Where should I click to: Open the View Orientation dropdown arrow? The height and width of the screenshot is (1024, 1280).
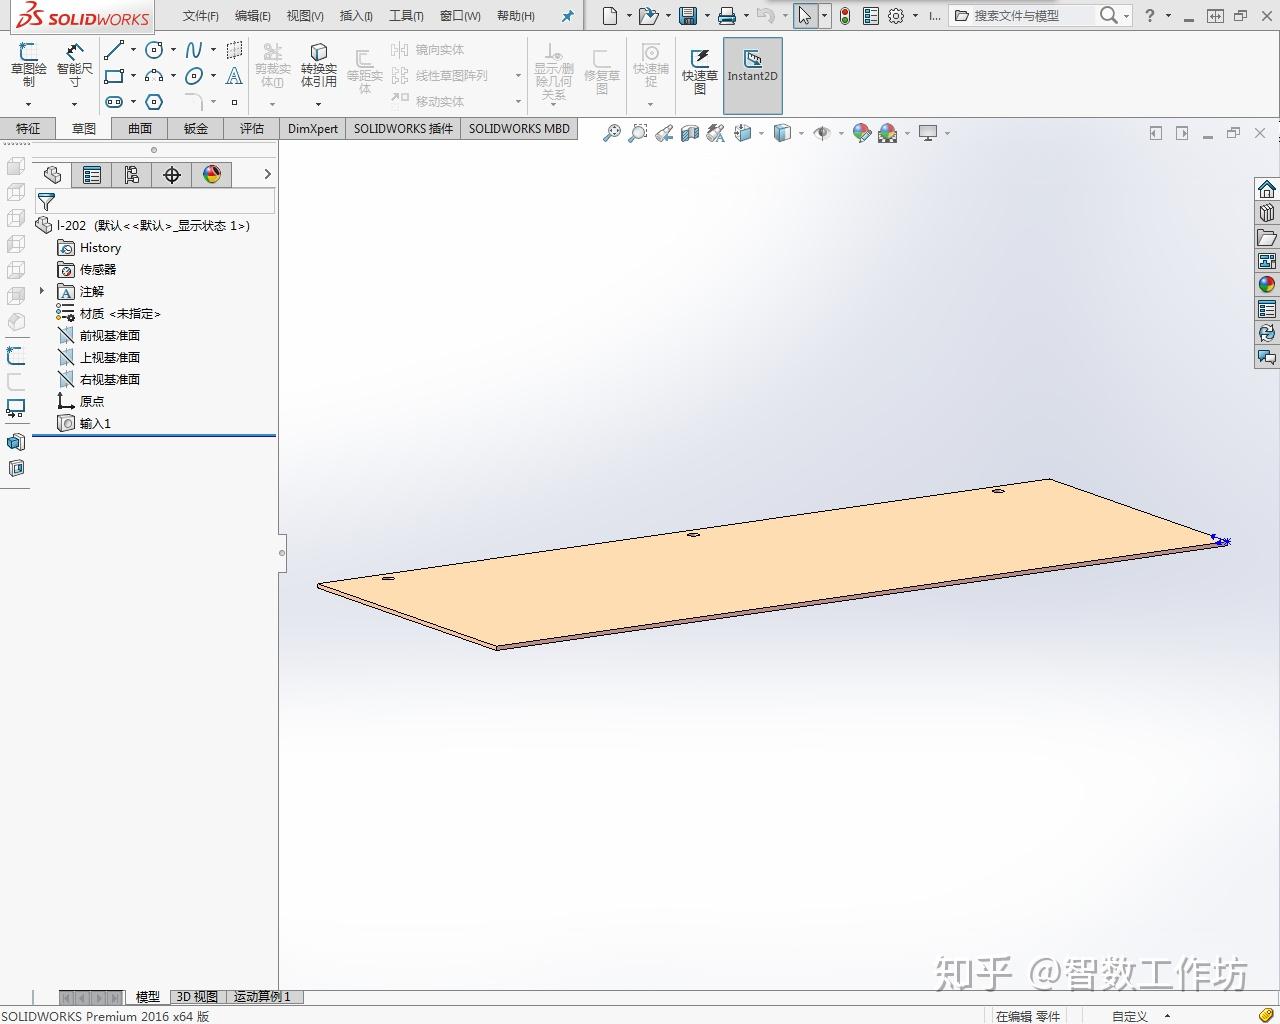[x=760, y=132]
